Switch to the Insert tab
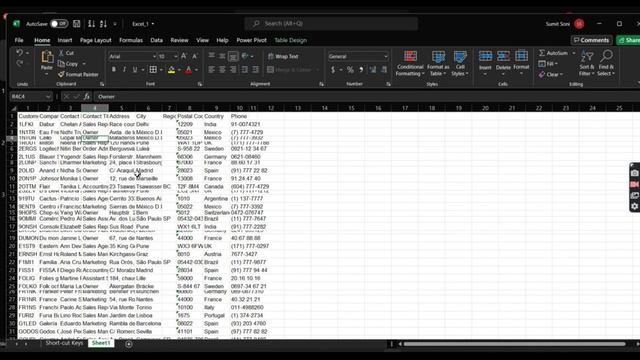Screen dimensions: 640x360 [x=64, y=40]
